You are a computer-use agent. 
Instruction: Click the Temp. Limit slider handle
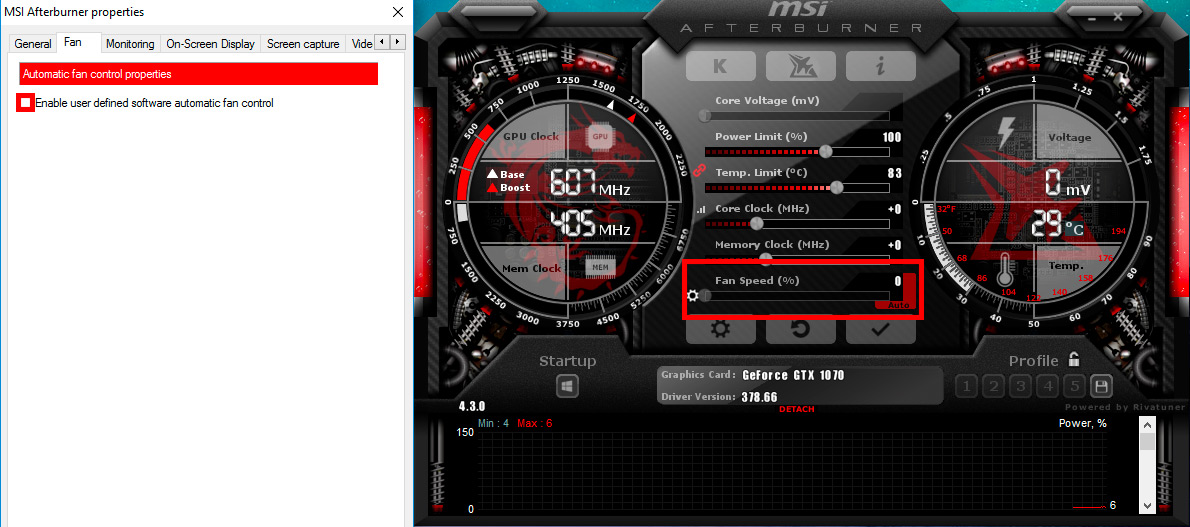pos(836,188)
